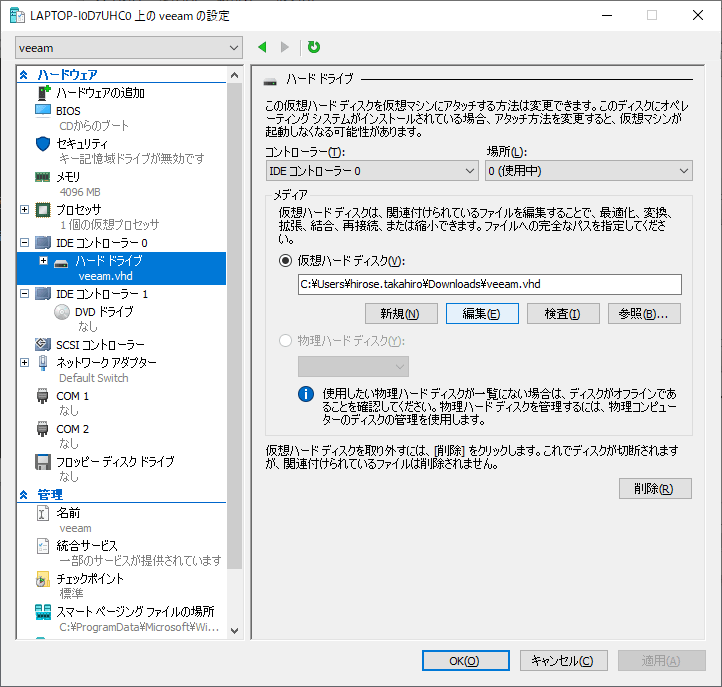
Task: Select the BIOS monitor icon
Action: pyautogui.click(x=43, y=111)
